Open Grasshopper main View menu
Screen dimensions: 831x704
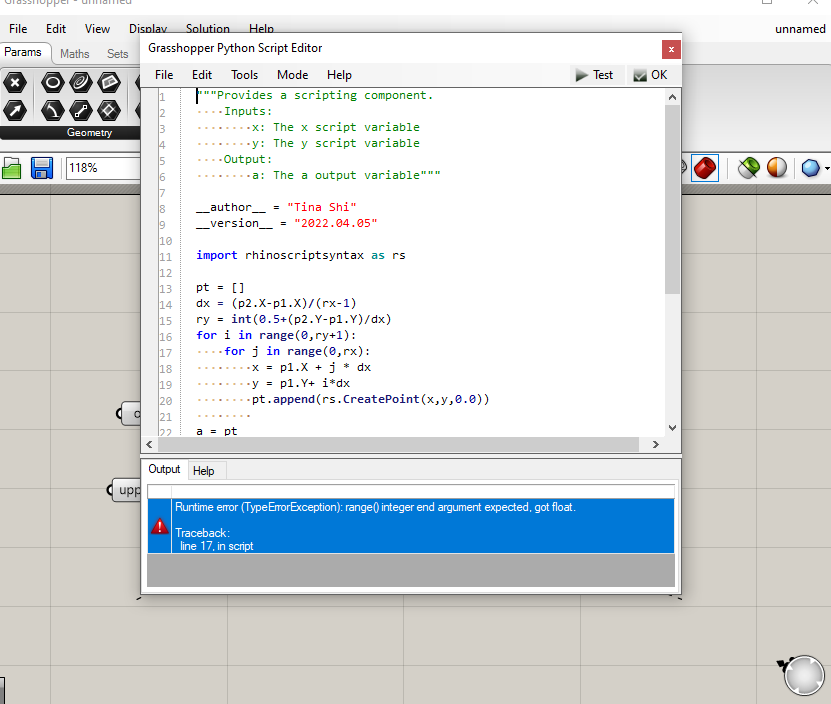(x=98, y=29)
